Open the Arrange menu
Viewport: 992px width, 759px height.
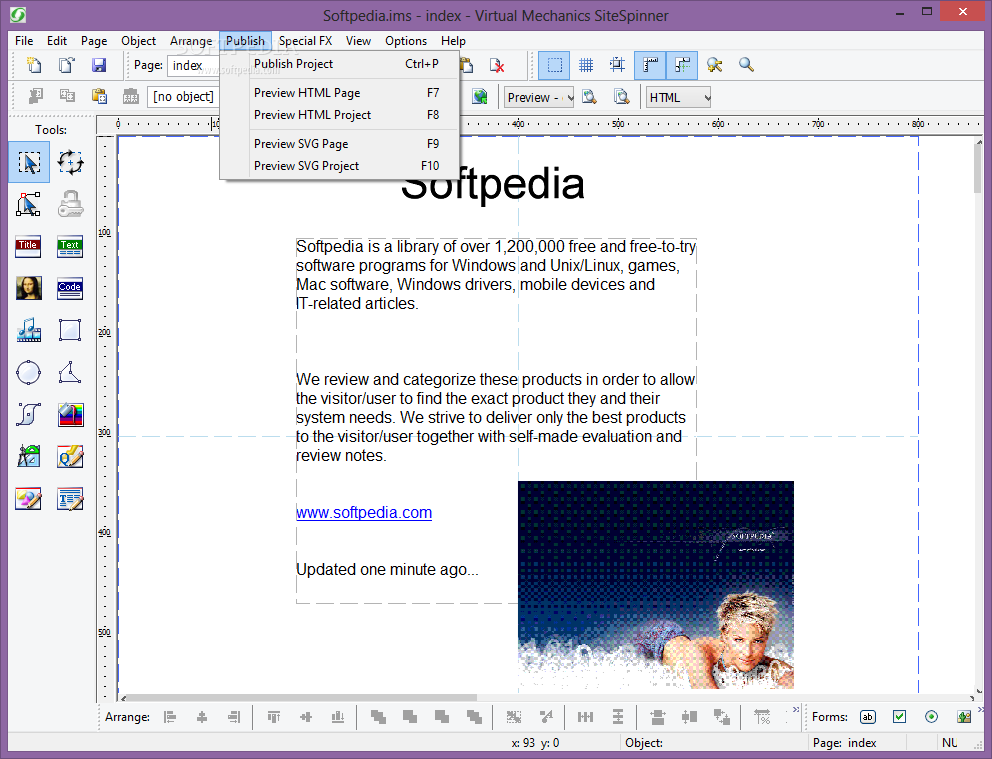[191, 41]
